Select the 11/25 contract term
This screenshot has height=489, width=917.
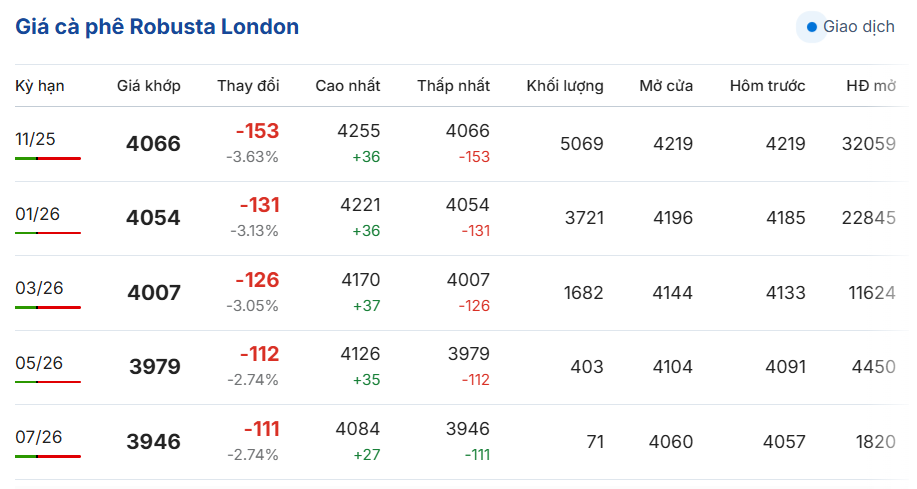click(35, 139)
